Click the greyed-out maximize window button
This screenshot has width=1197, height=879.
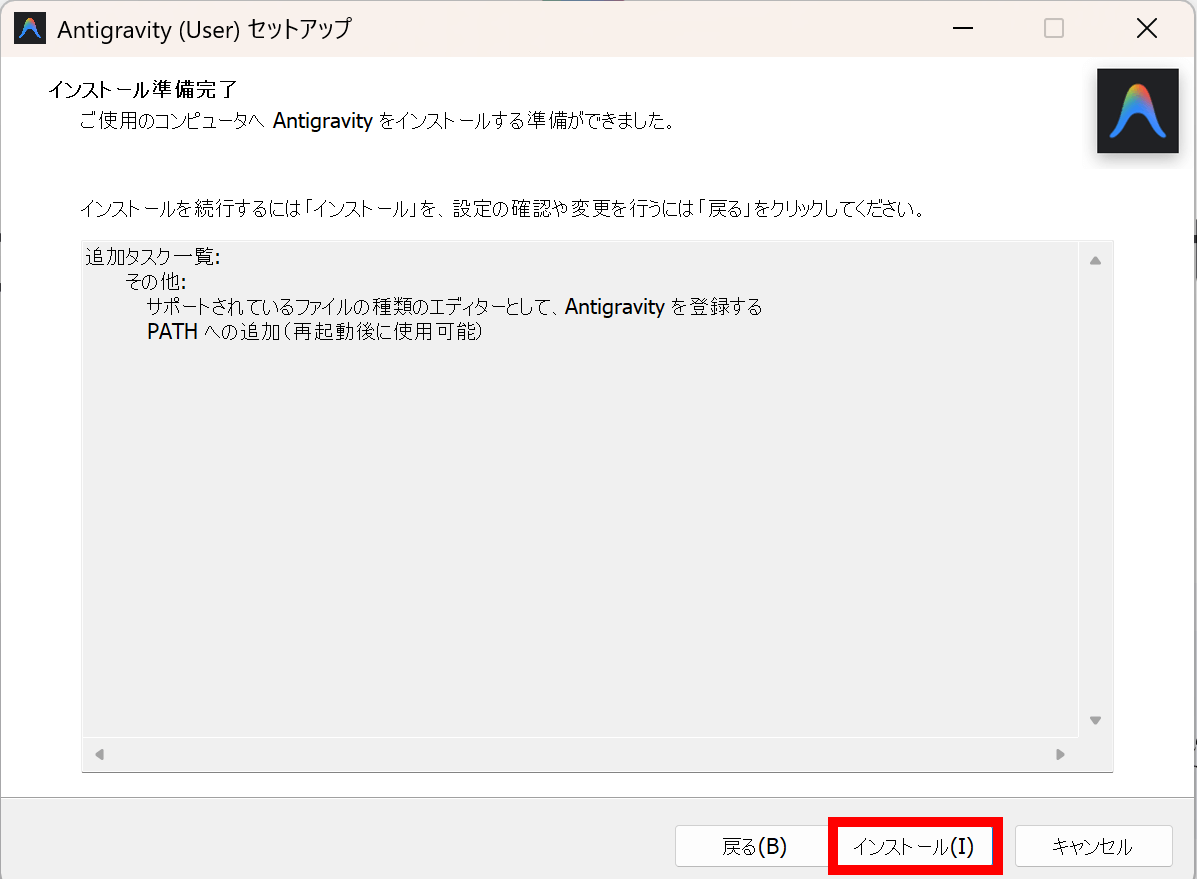(x=1054, y=29)
